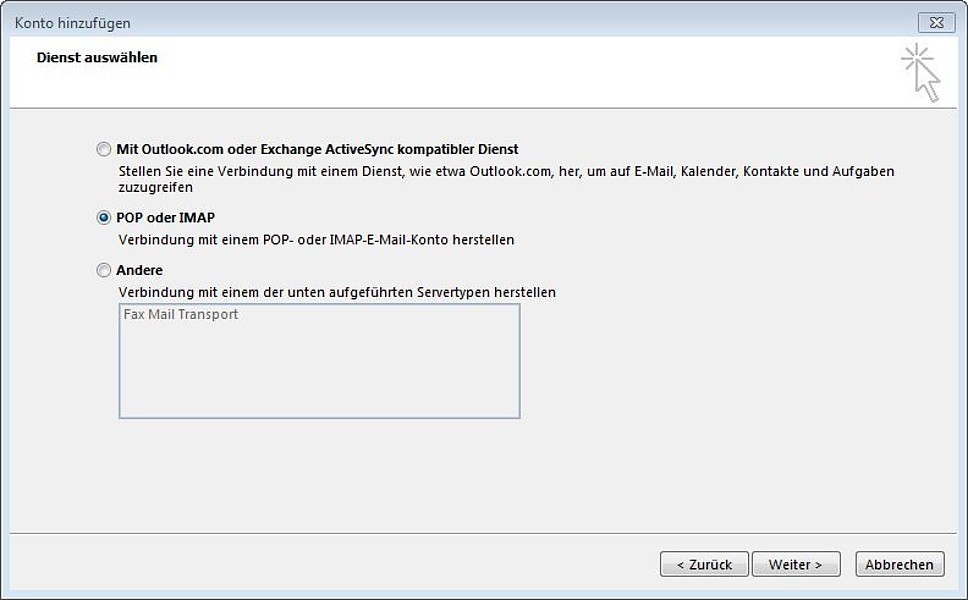Screen dimensions: 968x600
Task: Select Fax Mail Transport in the list
Action: click(x=181, y=314)
